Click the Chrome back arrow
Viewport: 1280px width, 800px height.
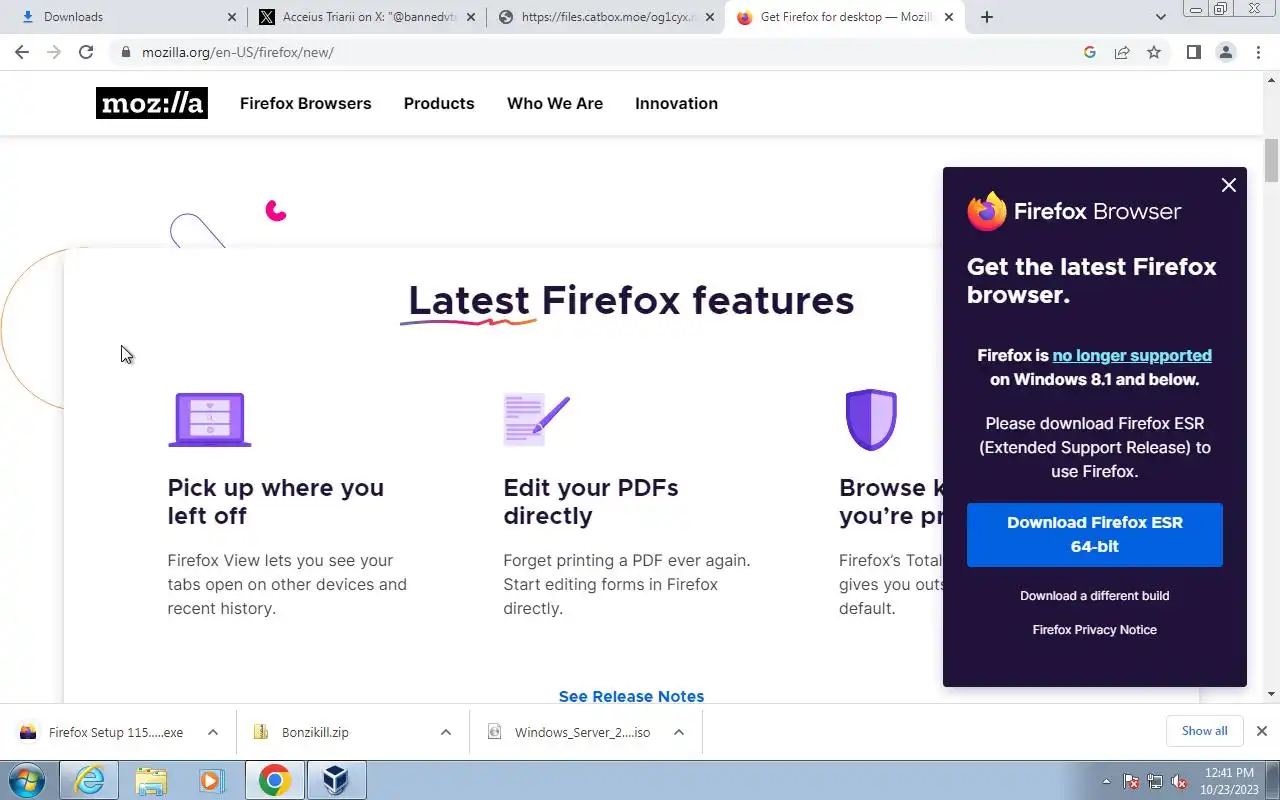22,52
